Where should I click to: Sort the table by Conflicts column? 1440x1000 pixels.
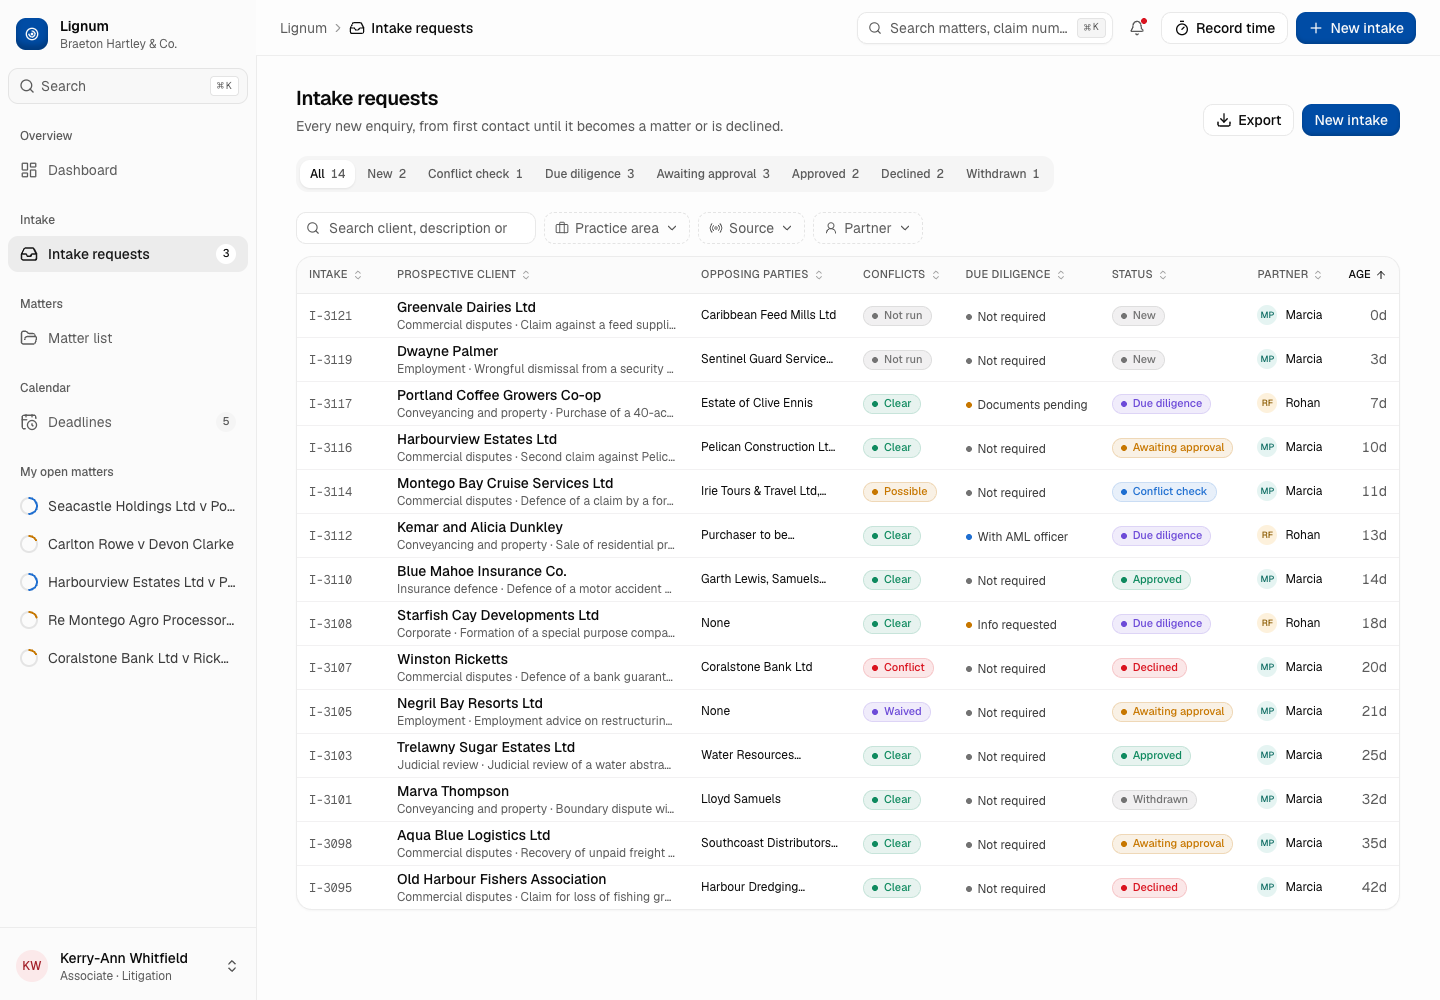901,275
